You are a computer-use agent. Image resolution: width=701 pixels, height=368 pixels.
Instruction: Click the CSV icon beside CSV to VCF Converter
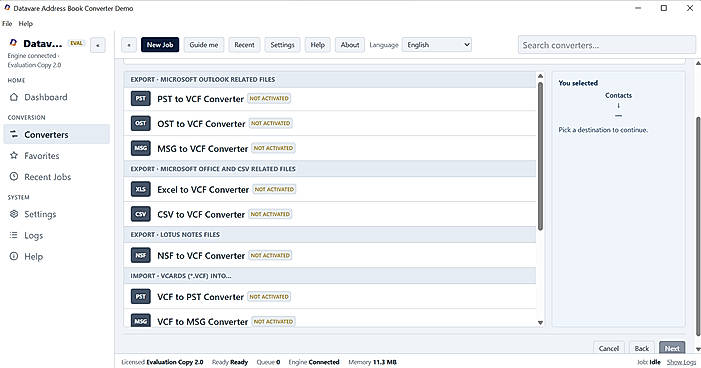point(140,214)
